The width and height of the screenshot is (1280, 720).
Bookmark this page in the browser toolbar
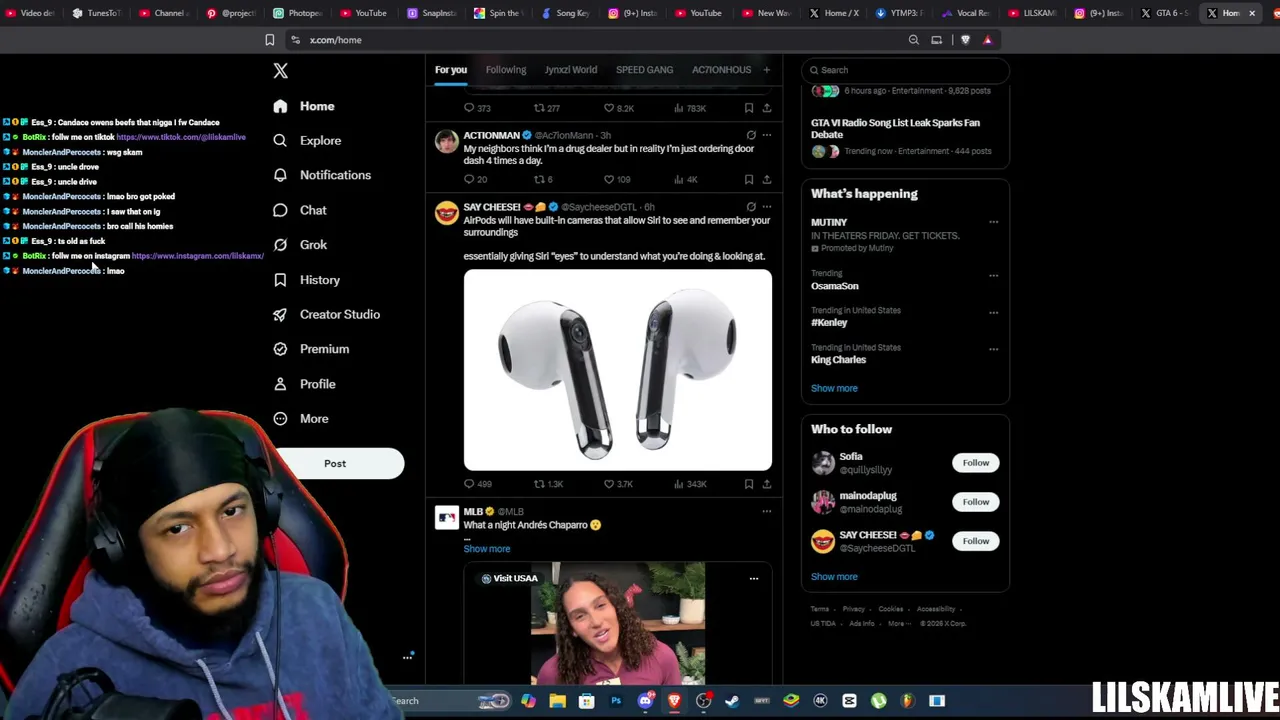(269, 40)
